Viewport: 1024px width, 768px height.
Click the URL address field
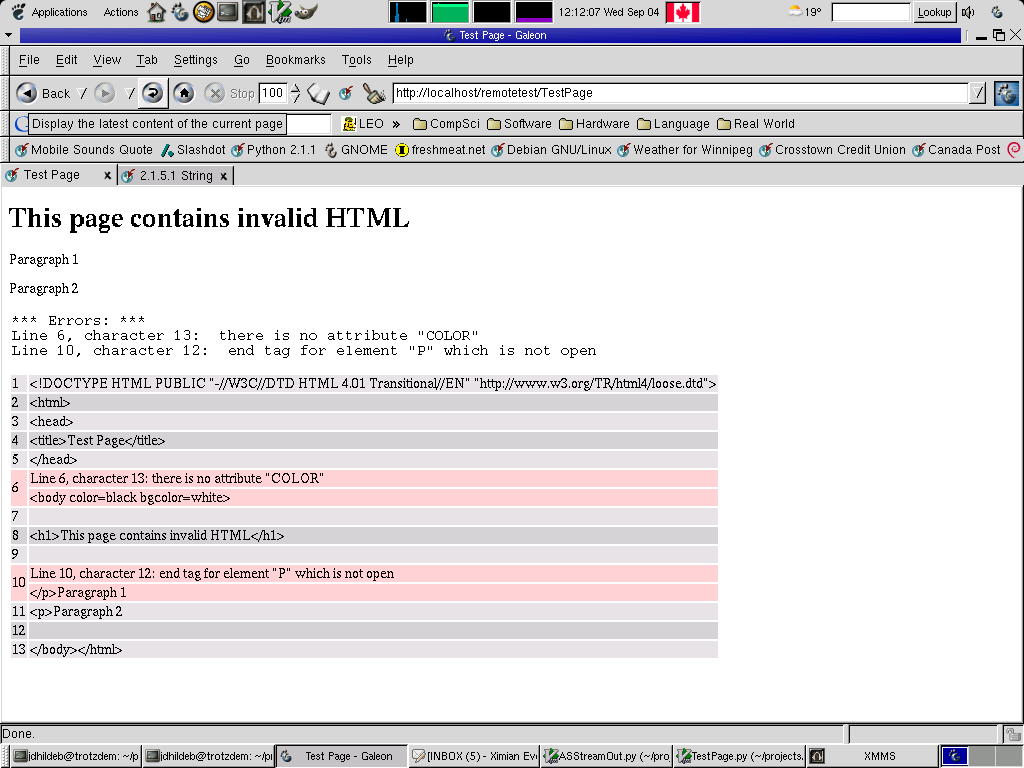click(680, 93)
